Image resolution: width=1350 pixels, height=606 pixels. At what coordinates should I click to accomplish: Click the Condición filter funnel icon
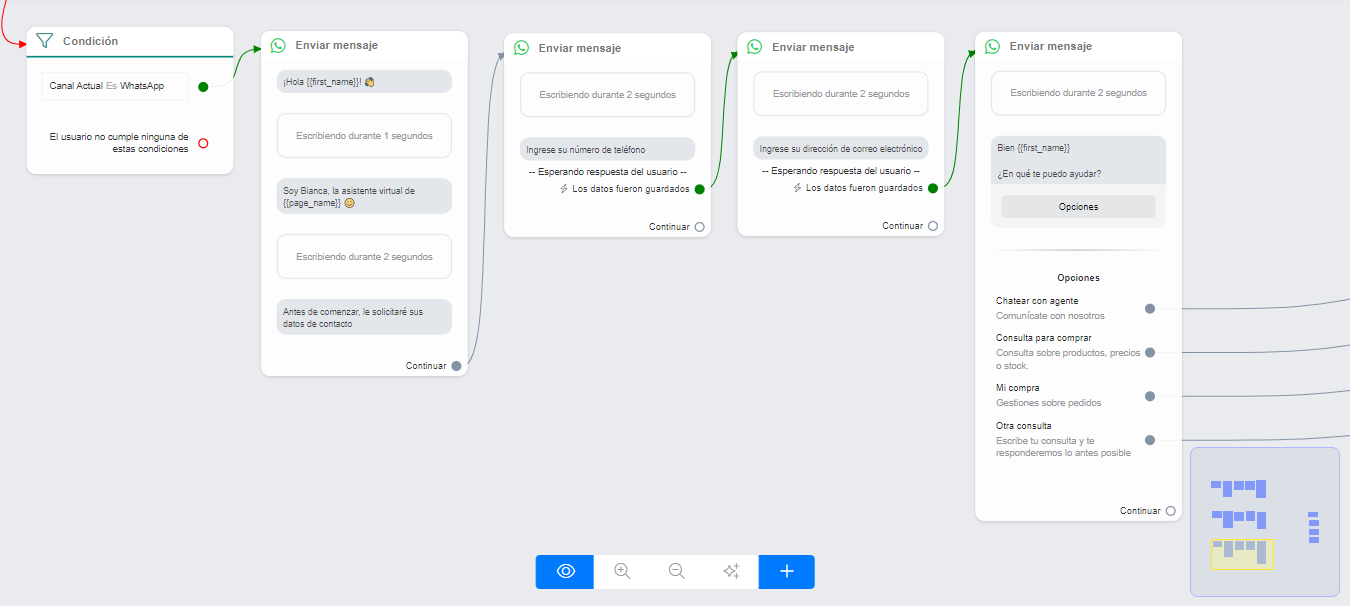coord(44,41)
